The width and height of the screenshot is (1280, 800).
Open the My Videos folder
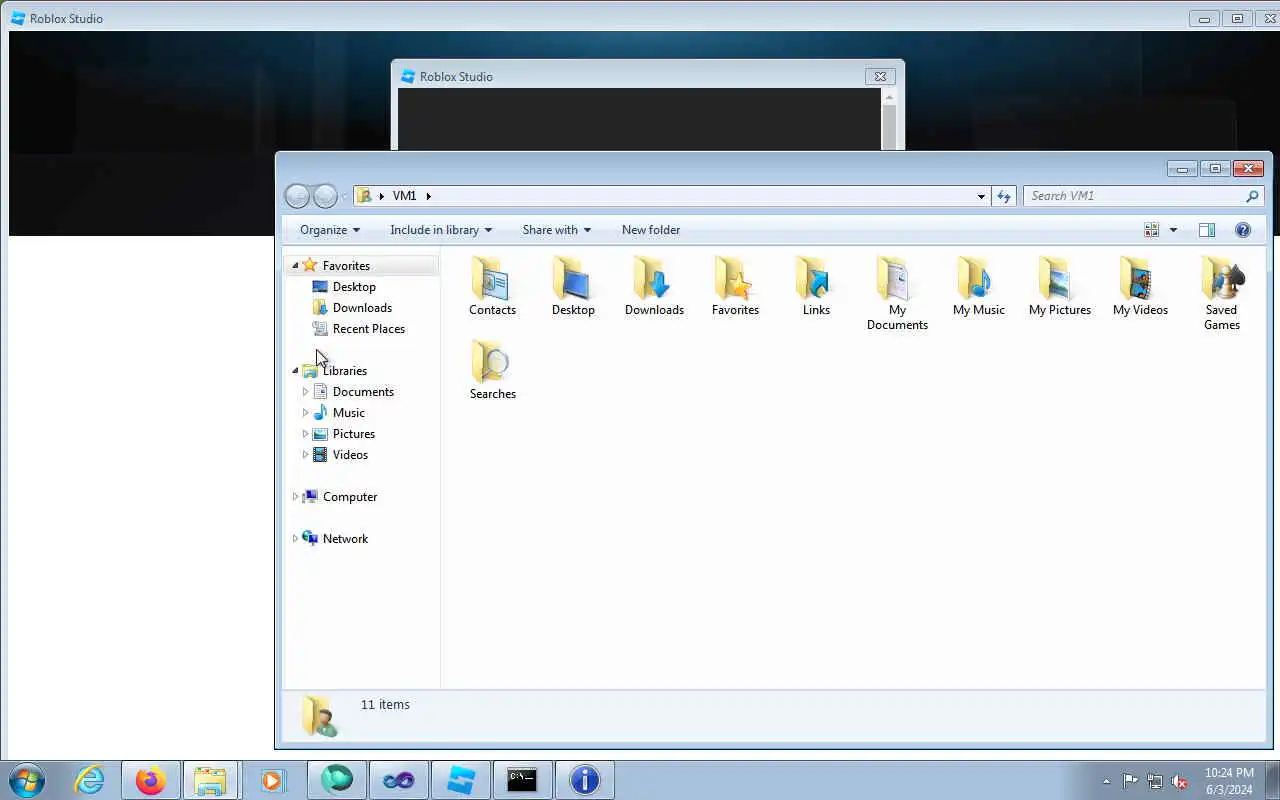pyautogui.click(x=1140, y=286)
